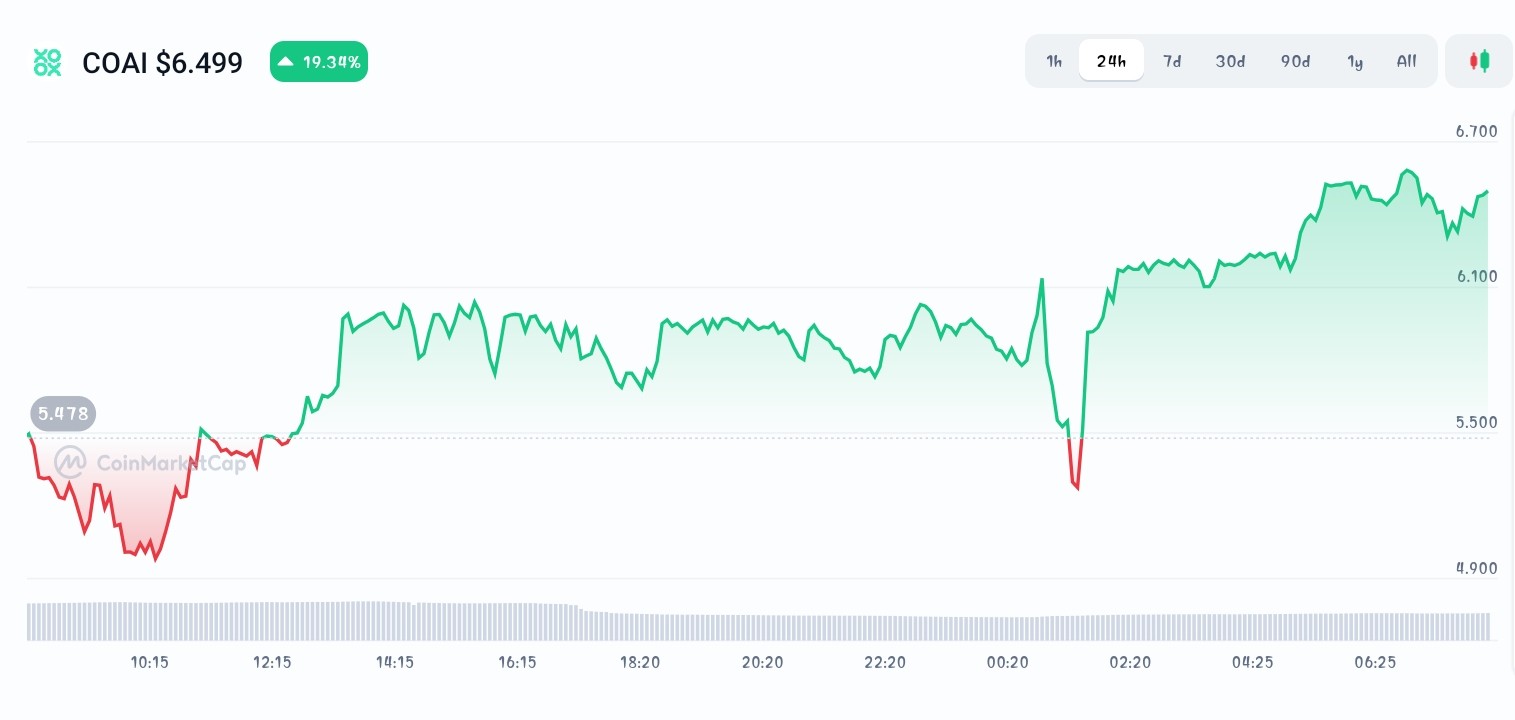Click the 6.700 price axis label
This screenshot has height=720, width=1515.
[1475, 131]
